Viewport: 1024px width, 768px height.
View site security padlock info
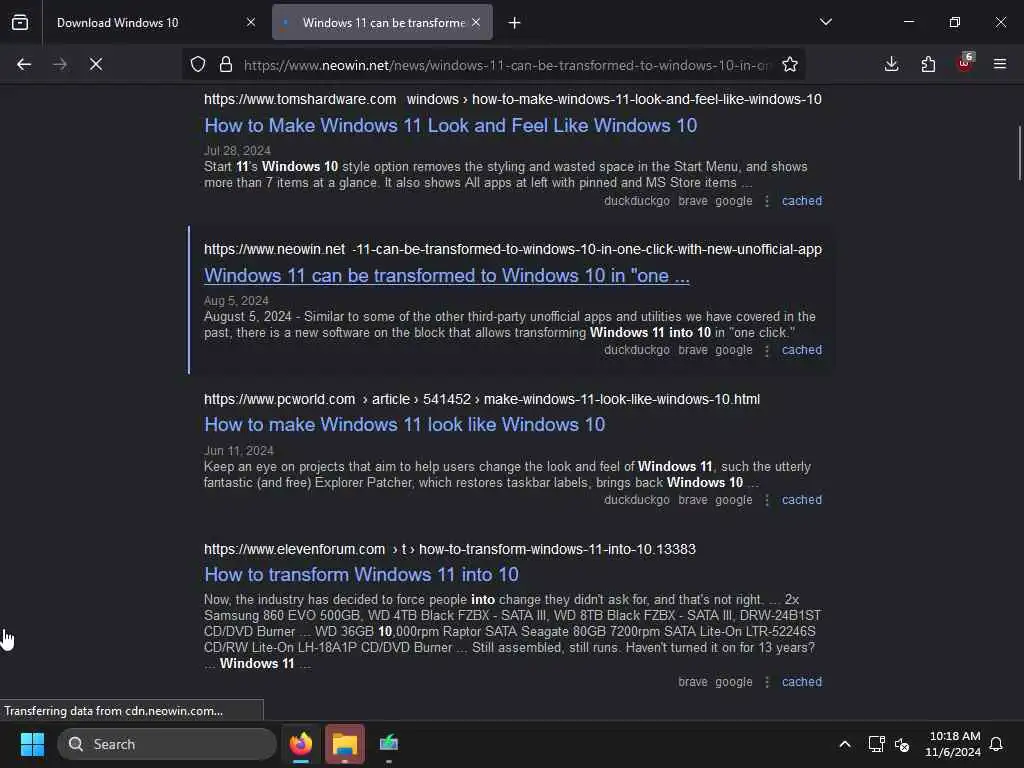pyautogui.click(x=226, y=64)
